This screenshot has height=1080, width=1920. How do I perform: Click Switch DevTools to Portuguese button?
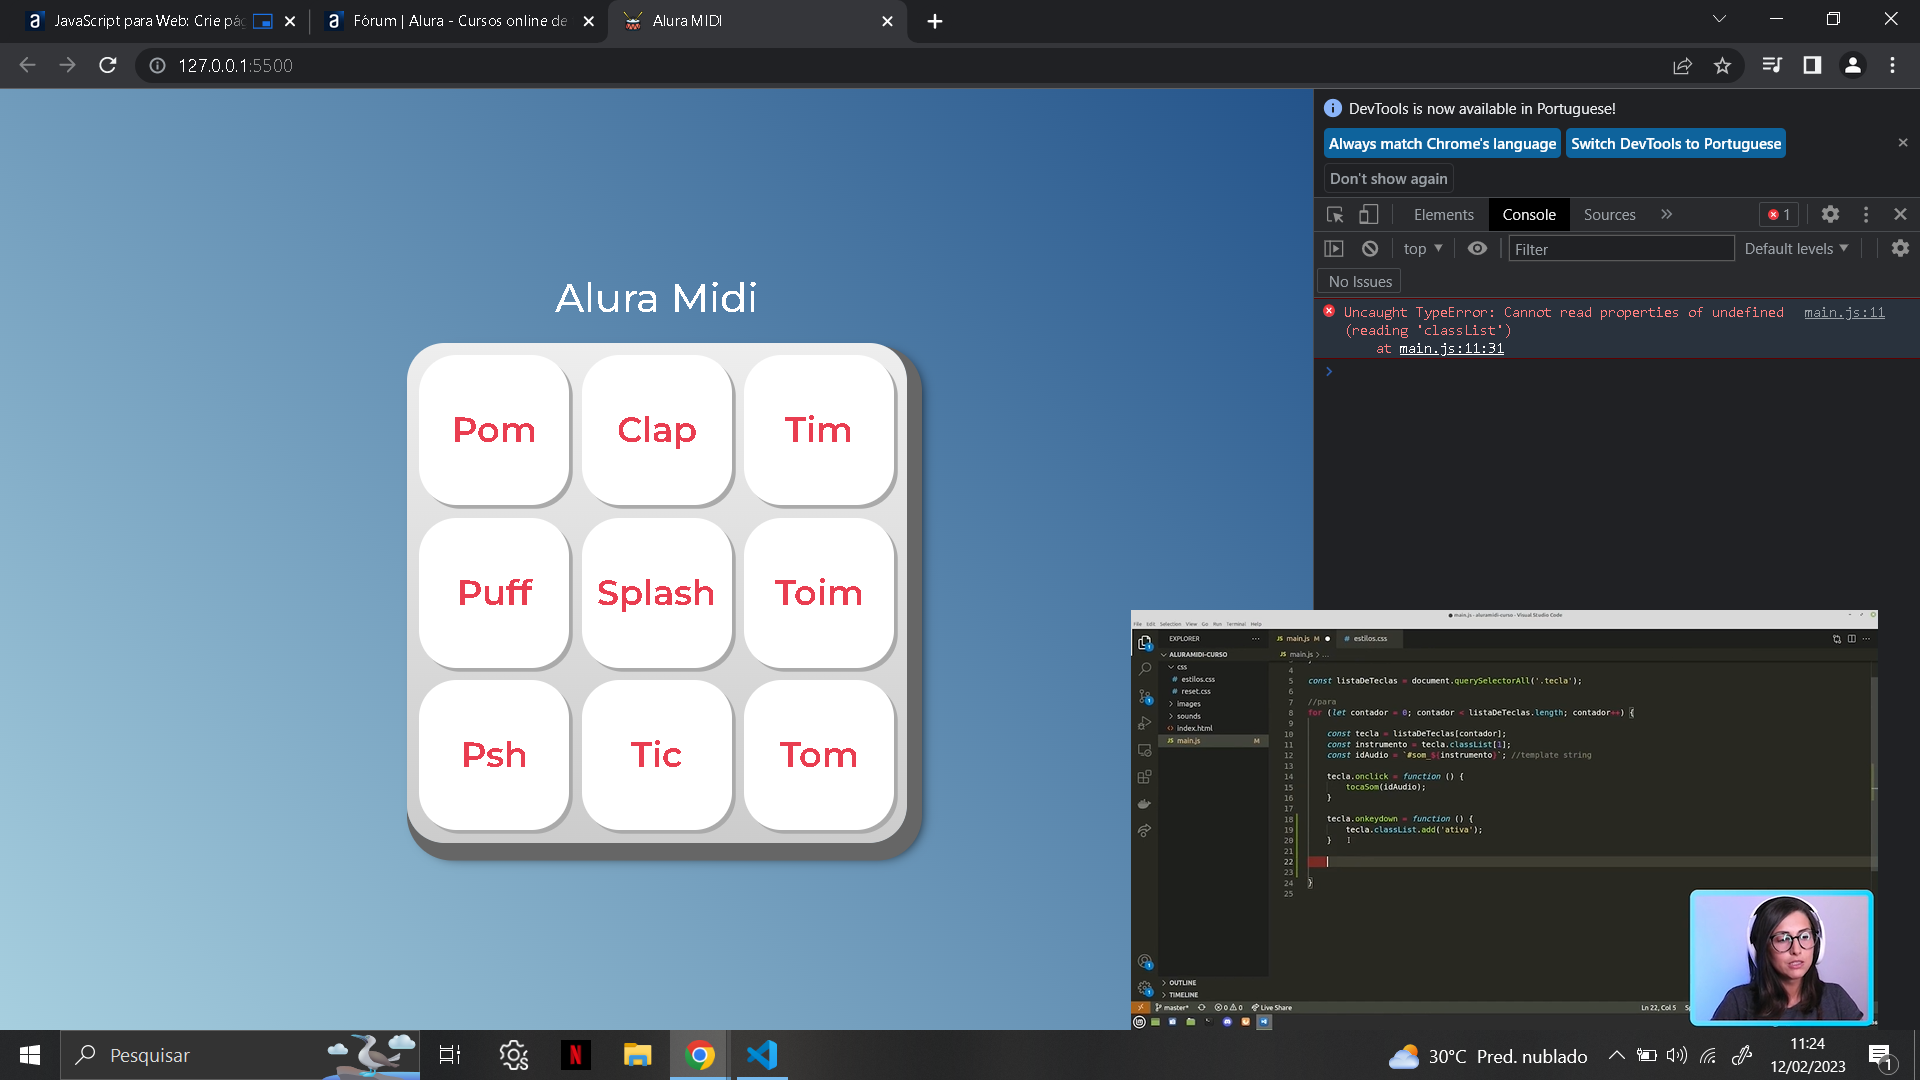pyautogui.click(x=1676, y=144)
